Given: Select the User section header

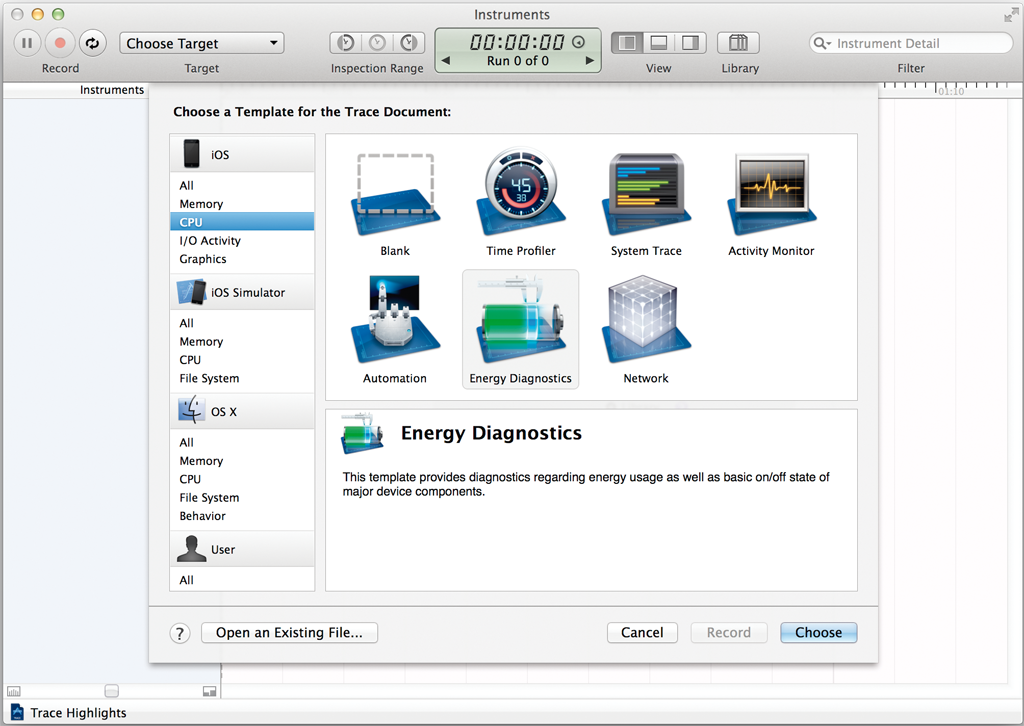Looking at the screenshot, I should [242, 549].
